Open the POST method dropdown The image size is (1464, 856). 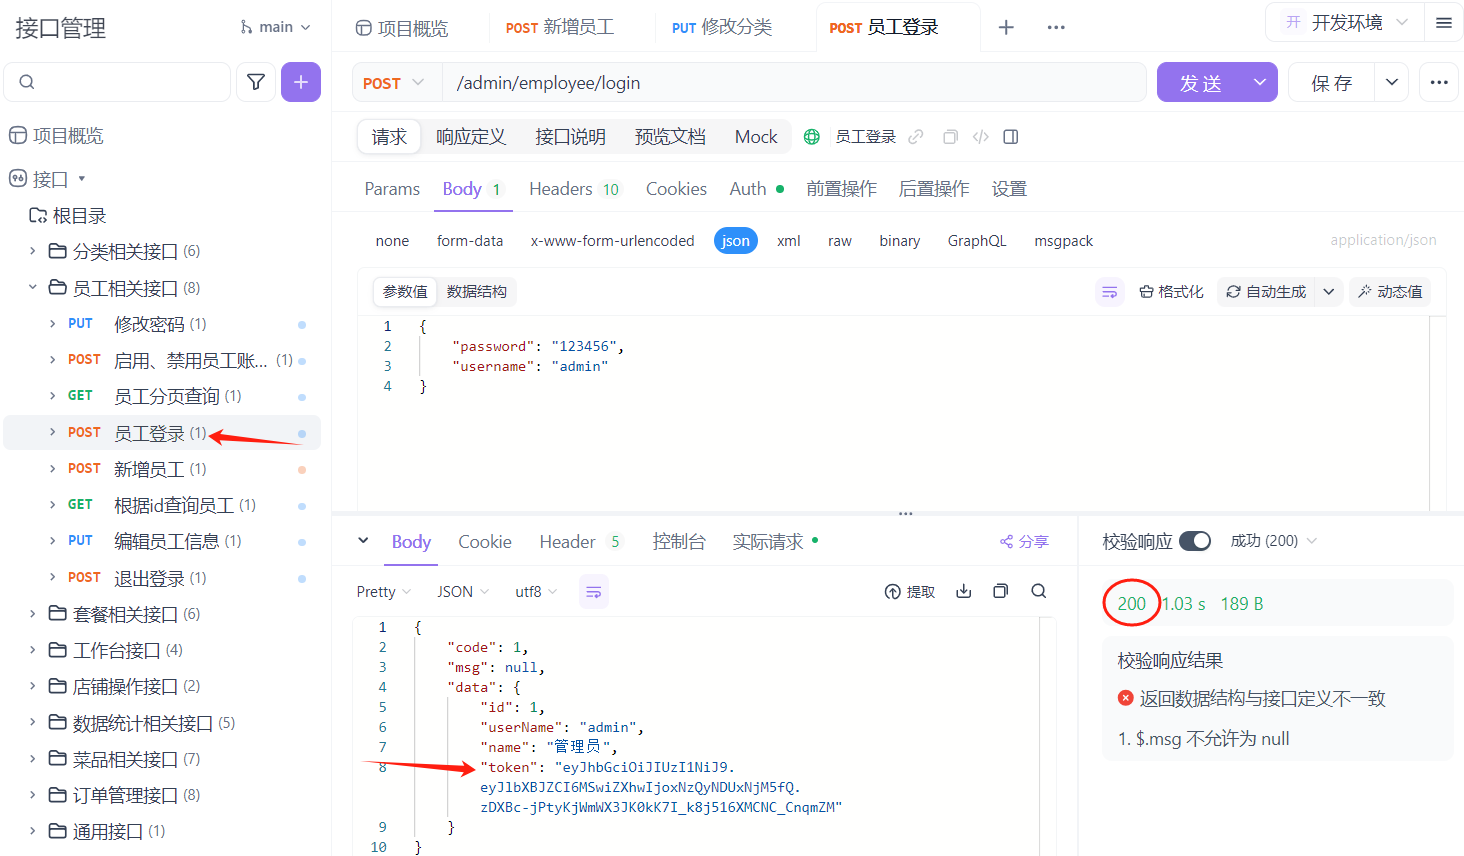coord(394,83)
